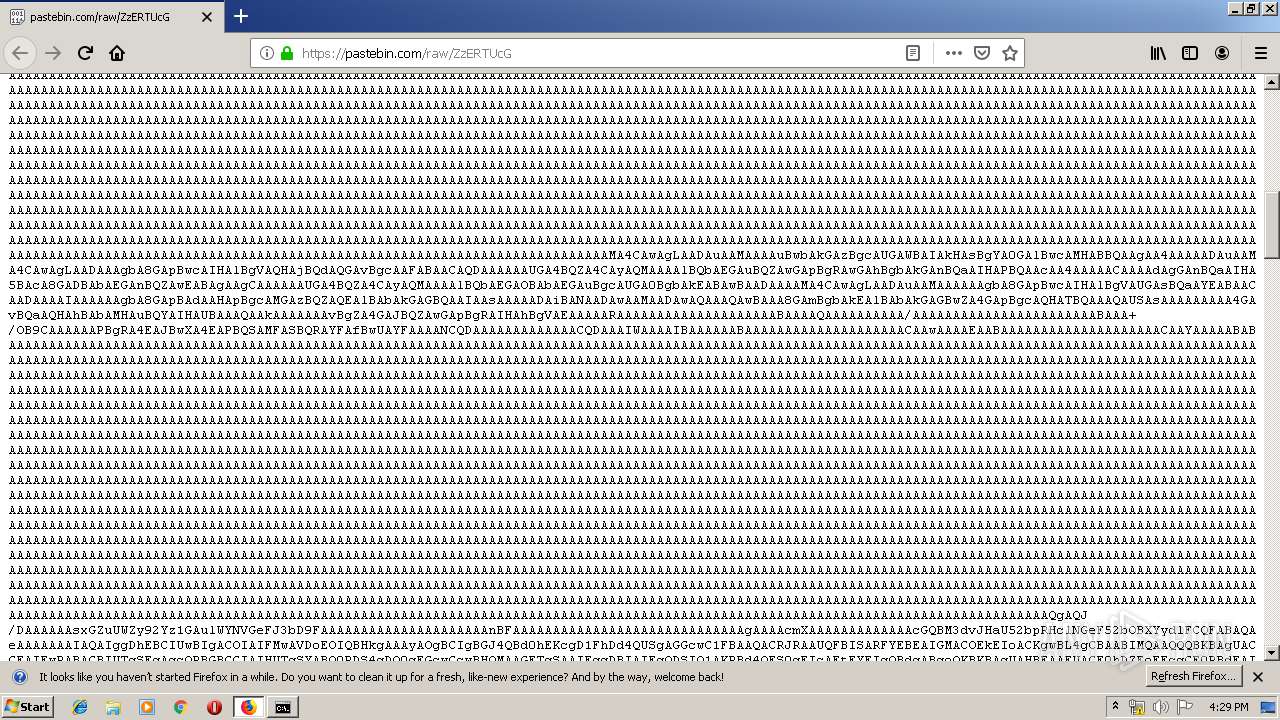Click the vertical scrollbar thumb

pos(1272,225)
